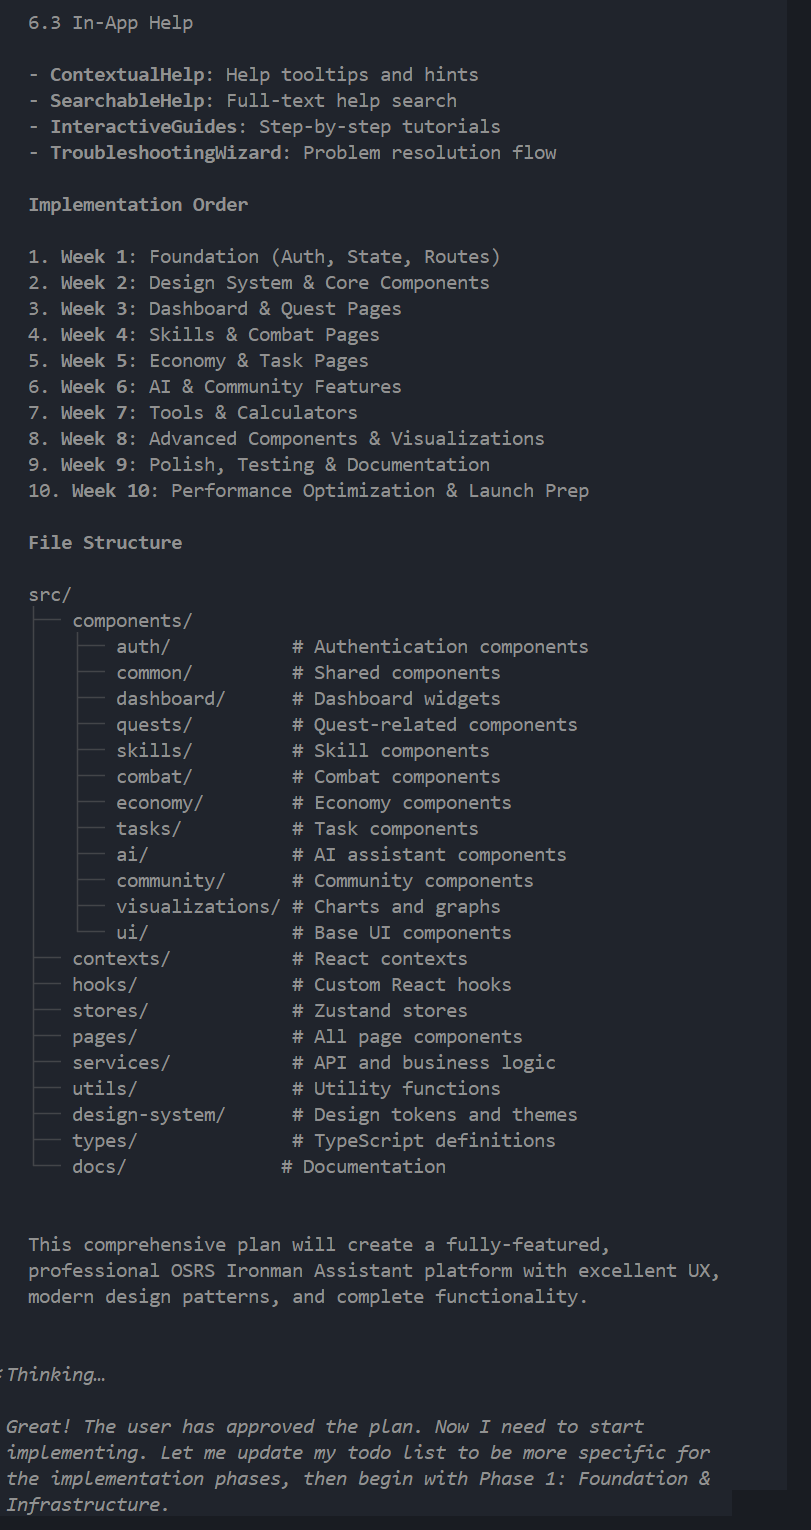Click the File Structure heading
811x1530 pixels.
pos(105,542)
